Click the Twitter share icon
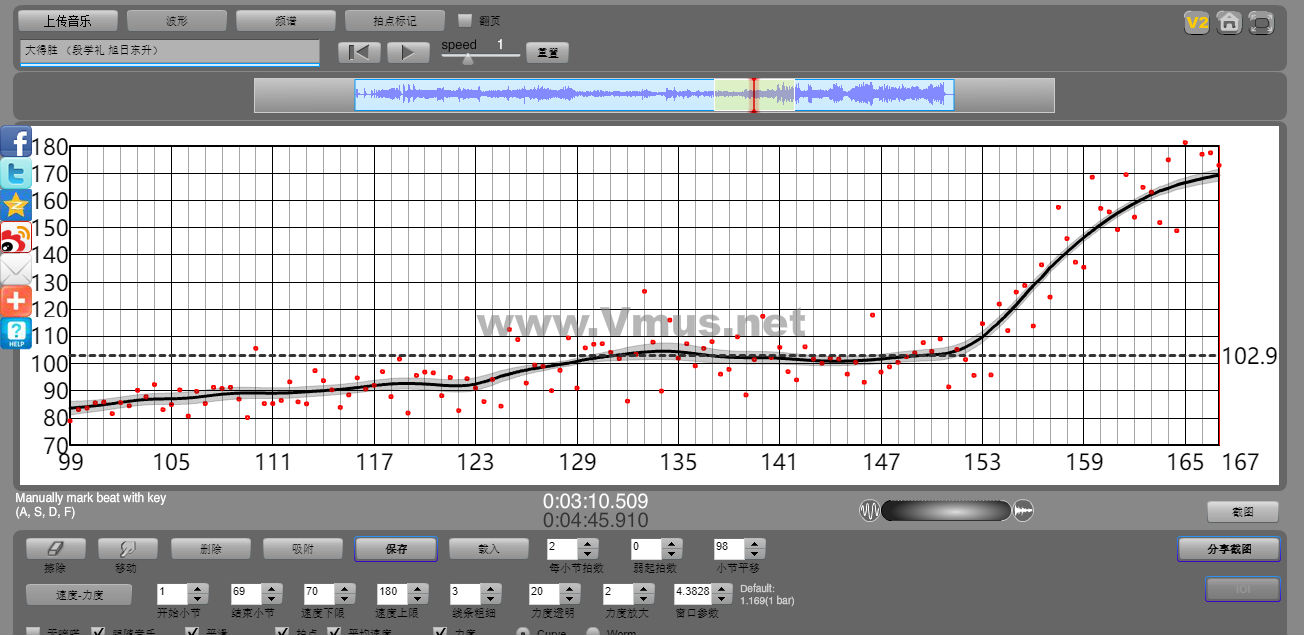 [x=16, y=174]
